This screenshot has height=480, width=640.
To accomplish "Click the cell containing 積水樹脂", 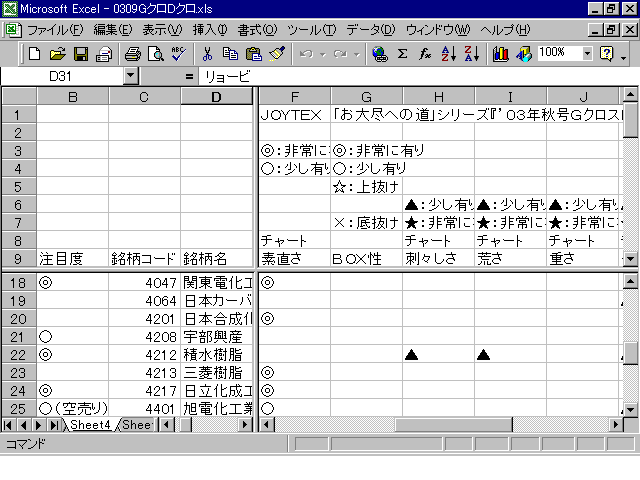I will pyautogui.click(x=216, y=355).
